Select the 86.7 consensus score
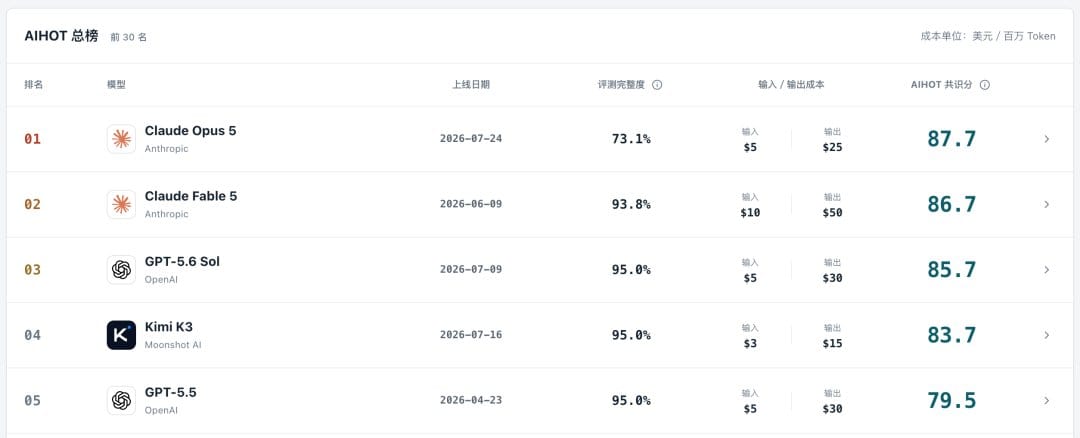This screenshot has width=1080, height=438. coord(951,205)
